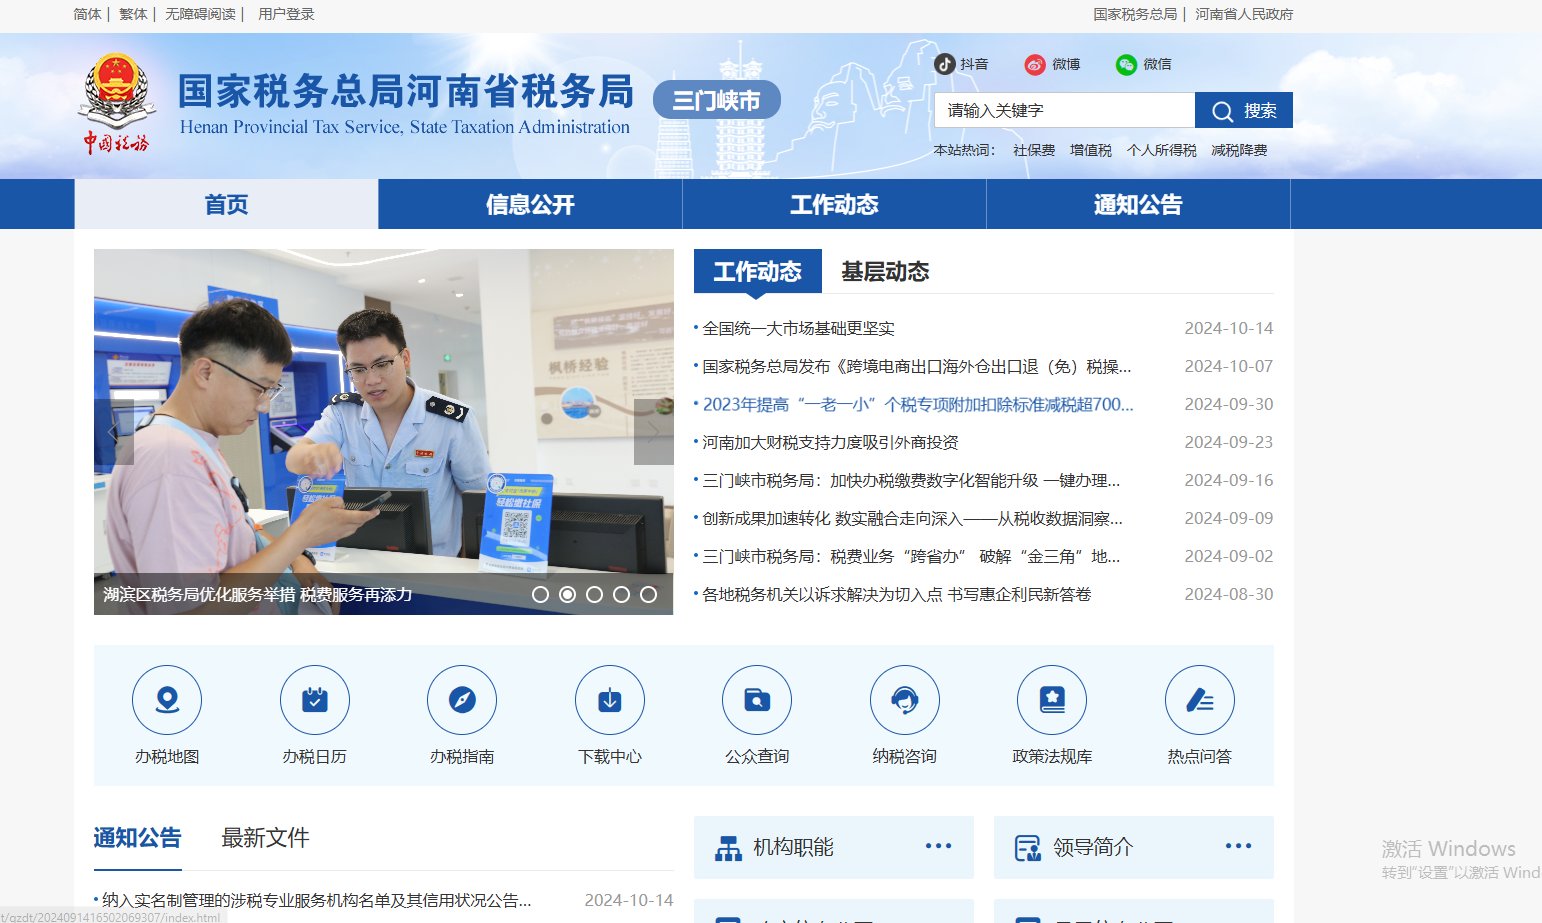Open the 公众查询 search icon
The height and width of the screenshot is (923, 1542).
[757, 700]
